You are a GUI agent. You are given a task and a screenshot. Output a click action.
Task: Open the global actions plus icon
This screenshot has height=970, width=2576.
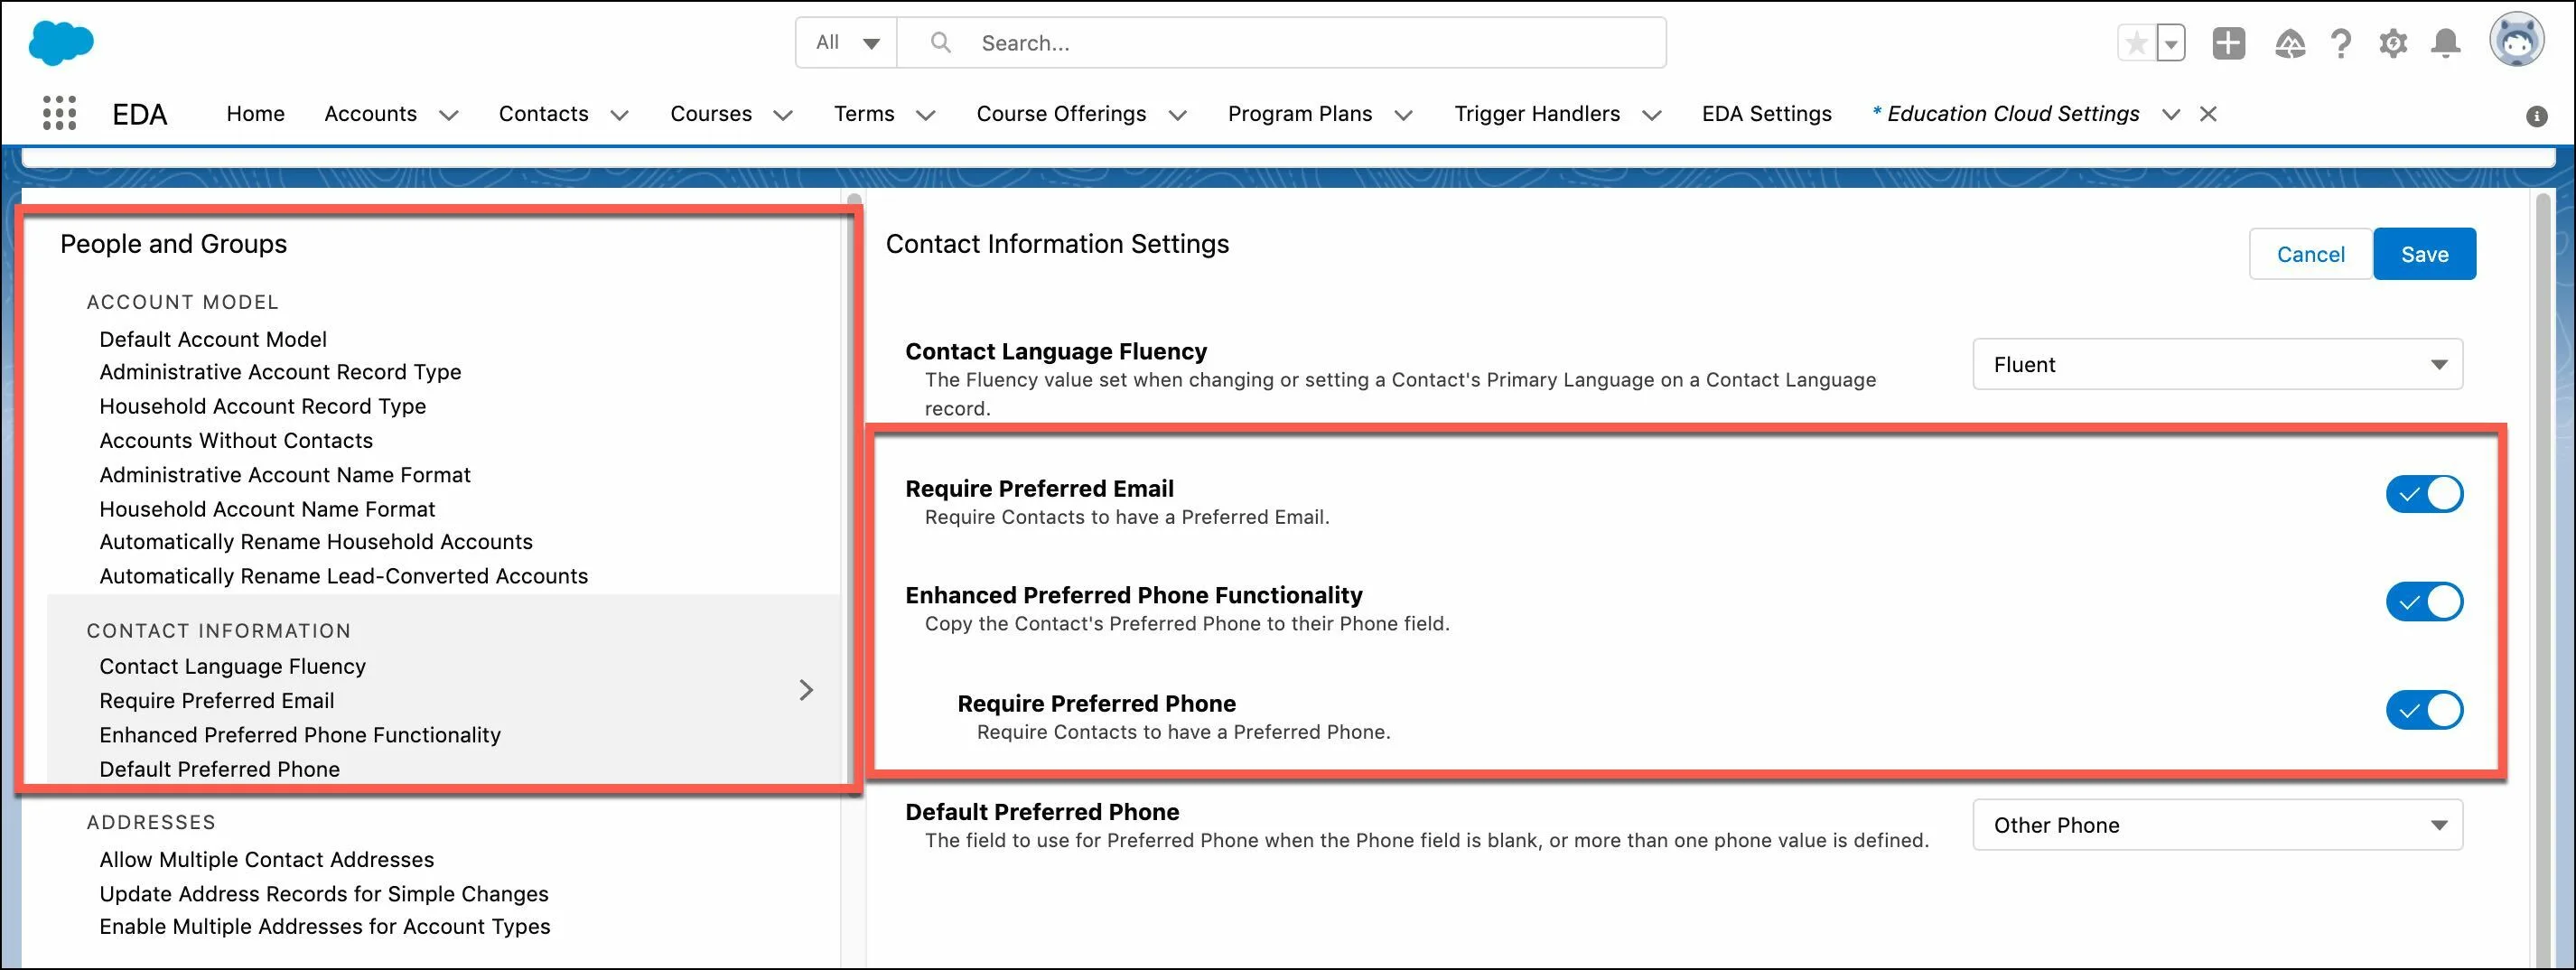point(2229,43)
